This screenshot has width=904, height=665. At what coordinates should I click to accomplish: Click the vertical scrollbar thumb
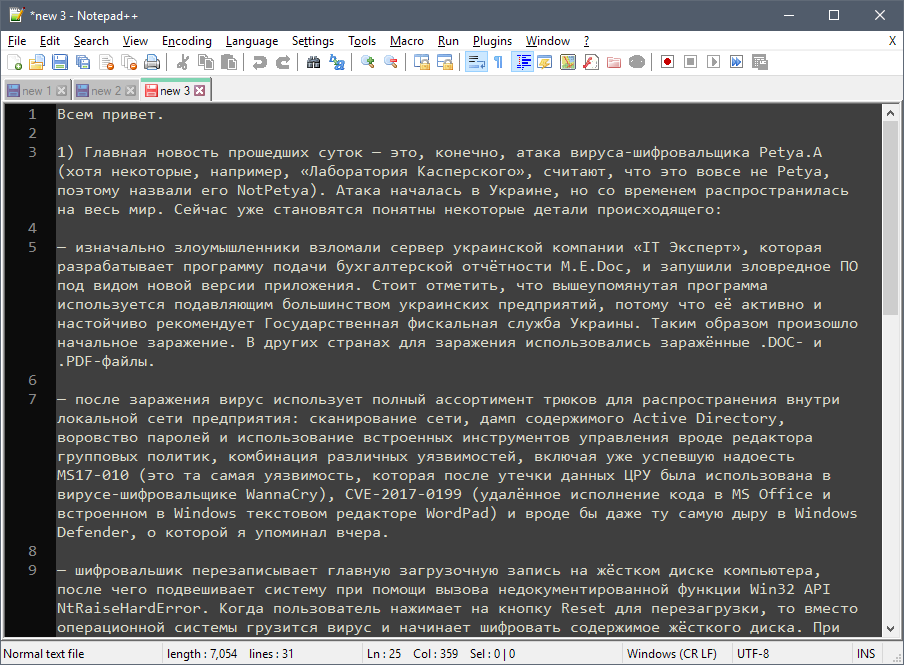(x=890, y=218)
